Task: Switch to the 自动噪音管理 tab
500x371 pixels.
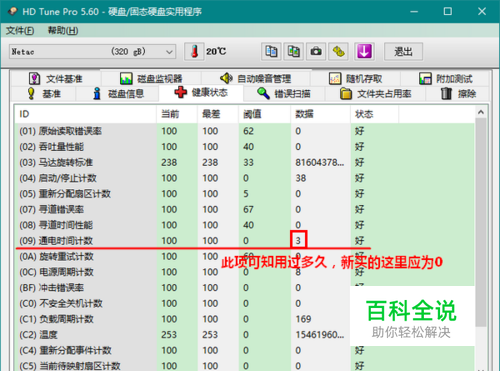Action: 256,79
